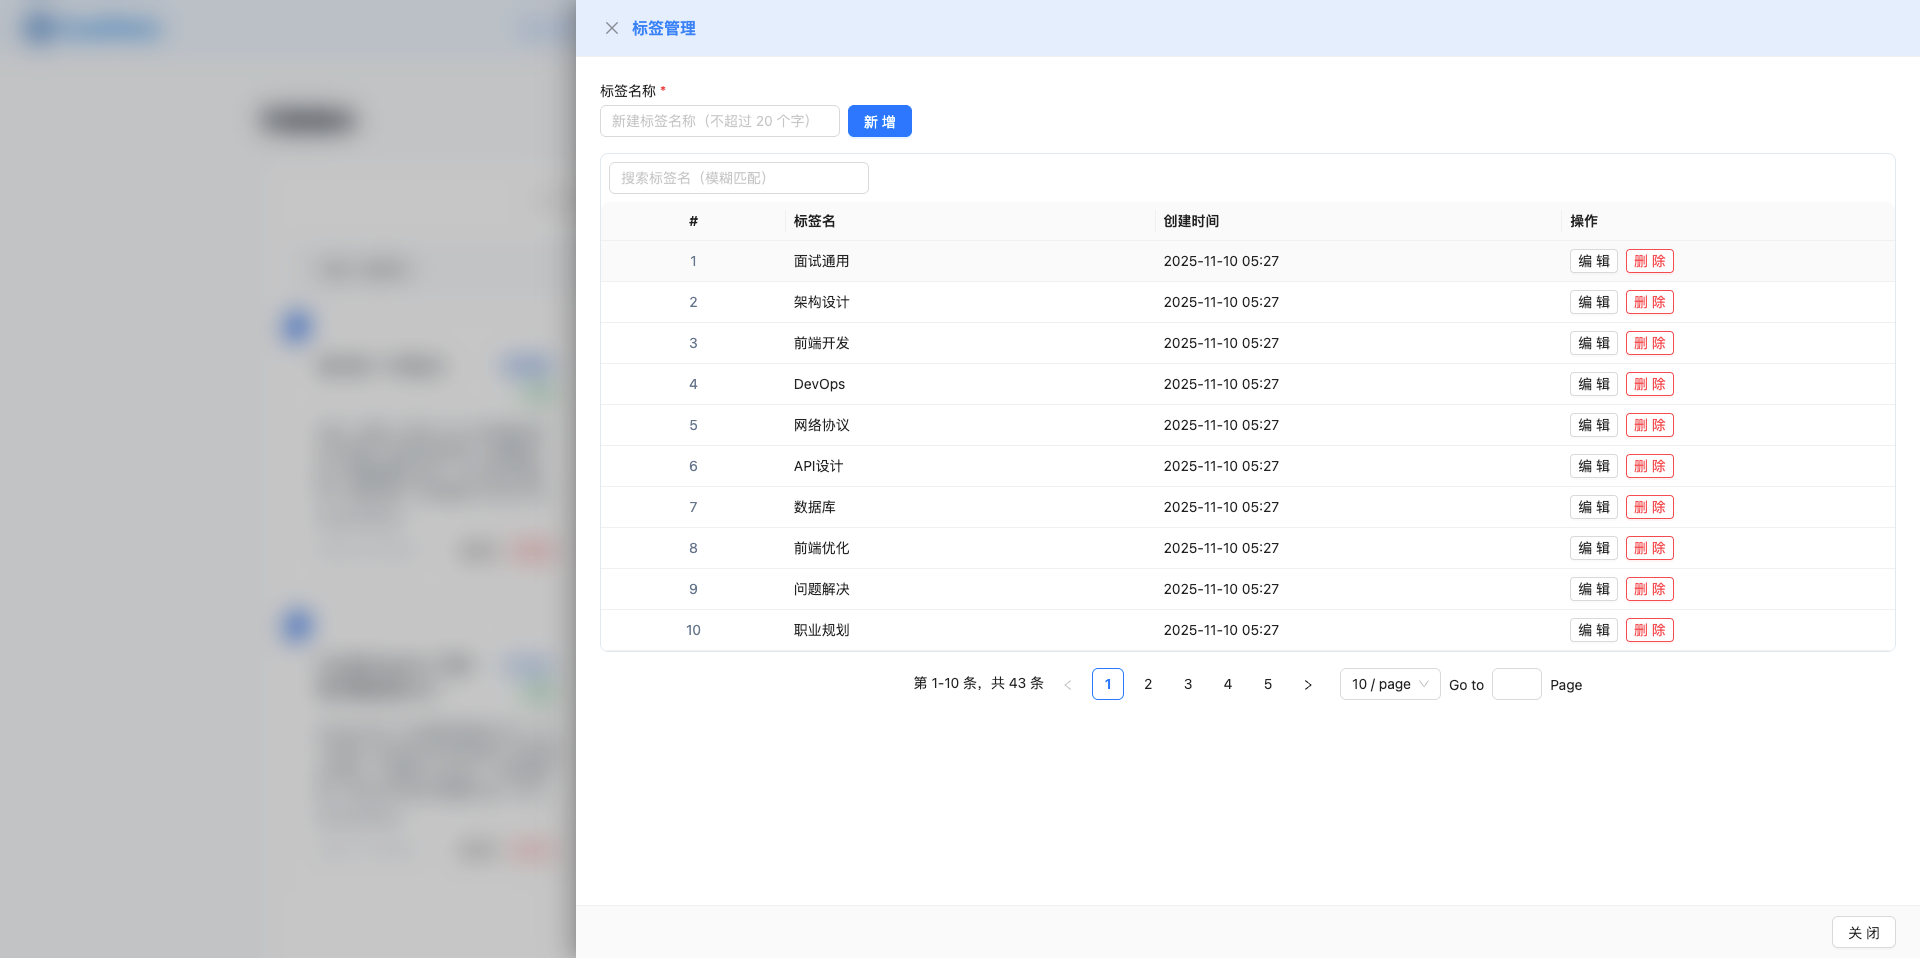Click the 新增 button to add tag
Screen dimensions: 1920x958
(879, 121)
